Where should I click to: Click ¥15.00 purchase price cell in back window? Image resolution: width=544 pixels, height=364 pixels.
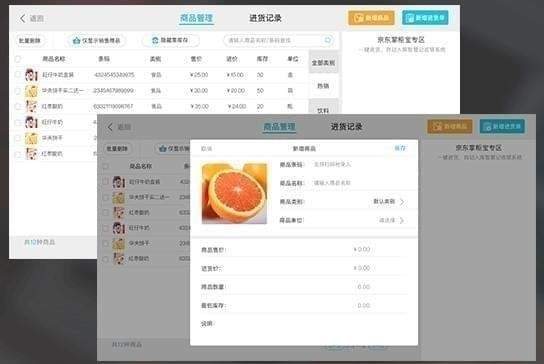[x=235, y=75]
